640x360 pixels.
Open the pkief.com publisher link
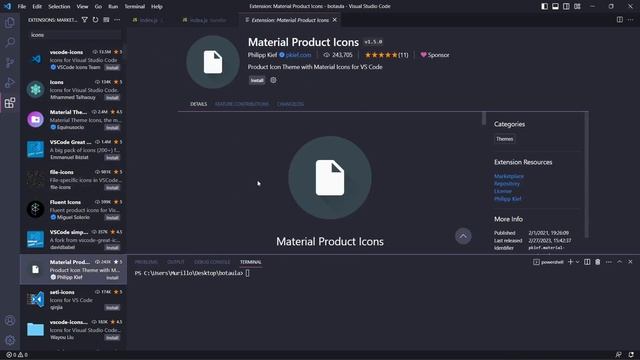point(298,55)
